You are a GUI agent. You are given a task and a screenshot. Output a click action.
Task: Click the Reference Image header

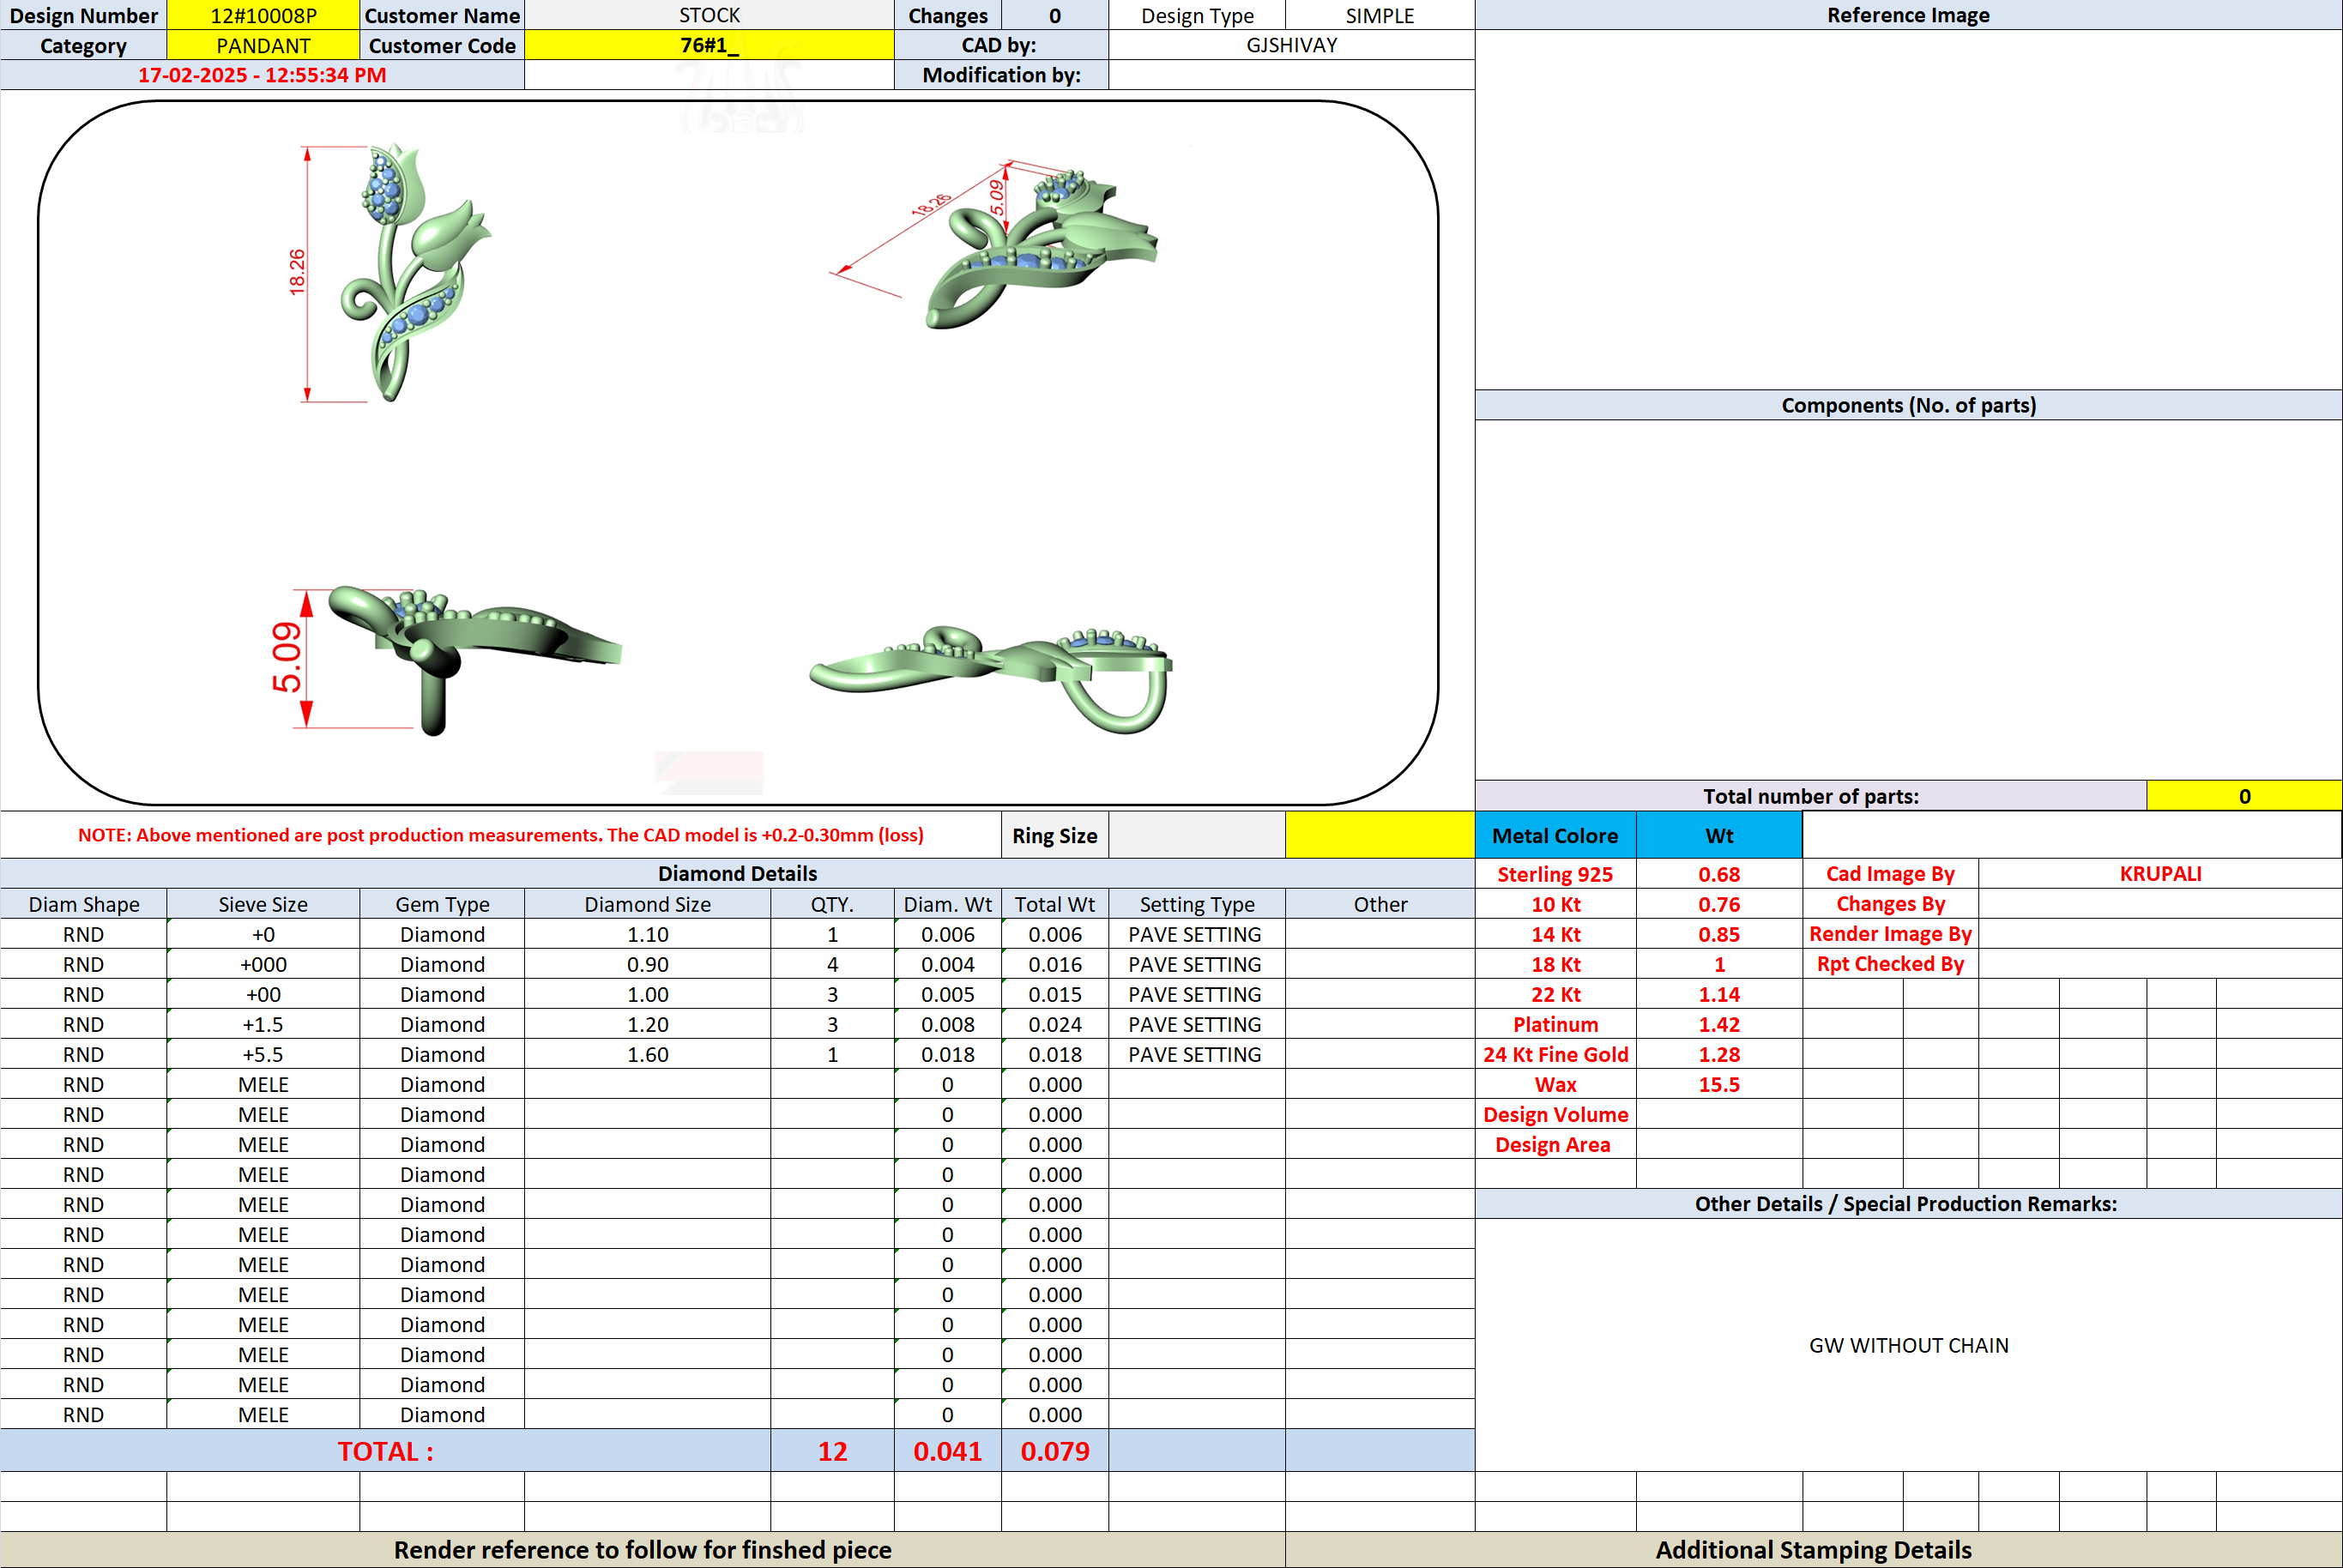[1908, 15]
